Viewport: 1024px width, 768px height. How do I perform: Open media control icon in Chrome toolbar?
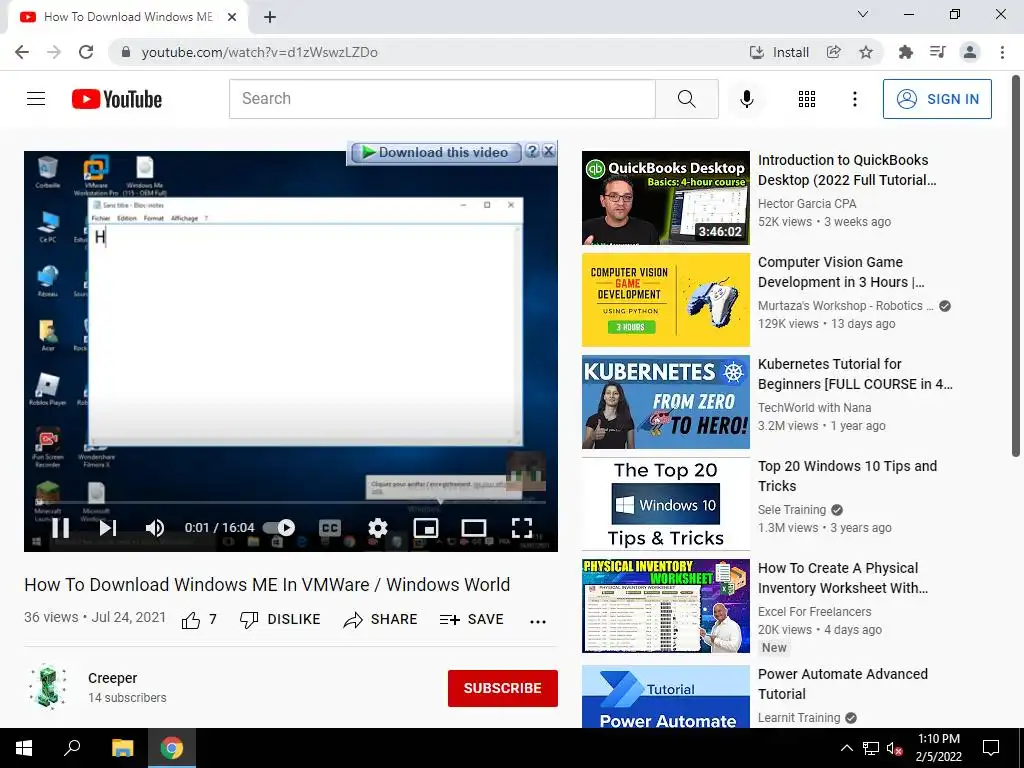point(938,52)
